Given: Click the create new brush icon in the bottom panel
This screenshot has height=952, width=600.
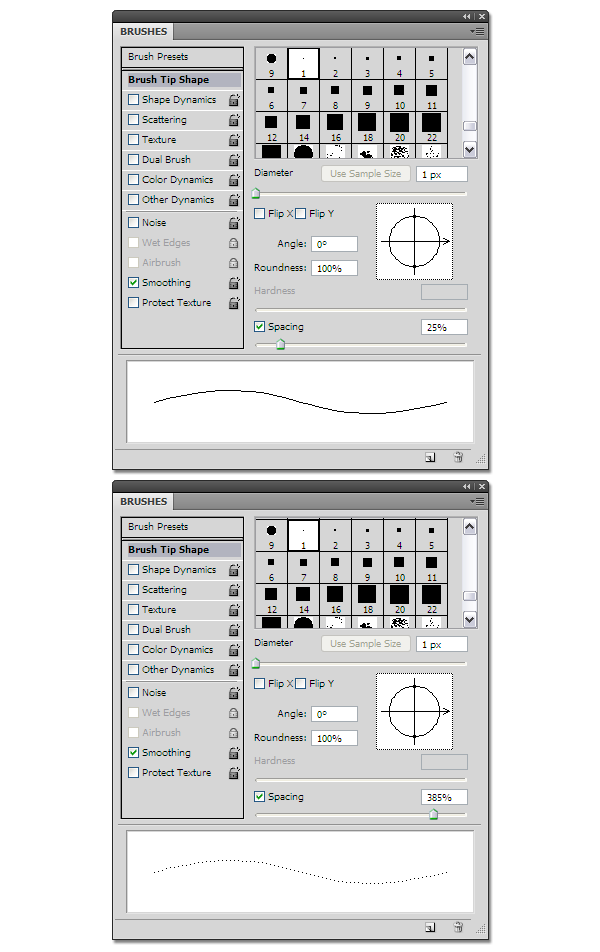Looking at the screenshot, I should (430, 927).
